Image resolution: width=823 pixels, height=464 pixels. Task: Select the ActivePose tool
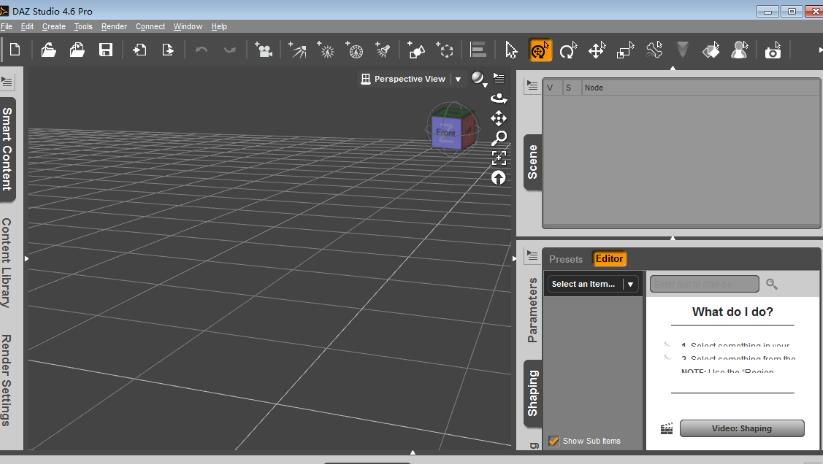coord(655,50)
